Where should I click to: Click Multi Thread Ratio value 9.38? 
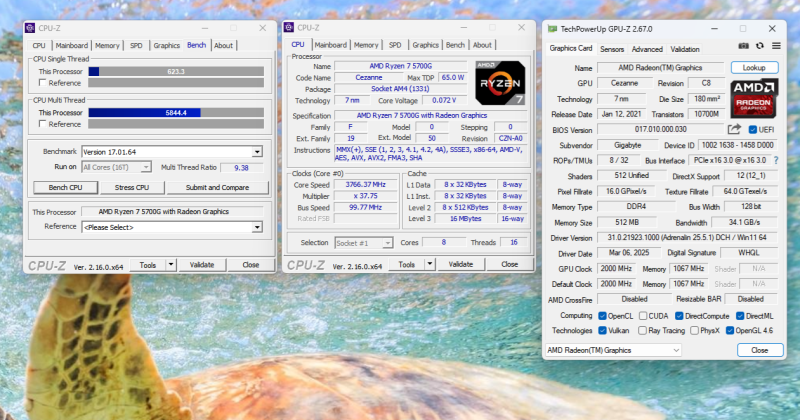click(241, 167)
